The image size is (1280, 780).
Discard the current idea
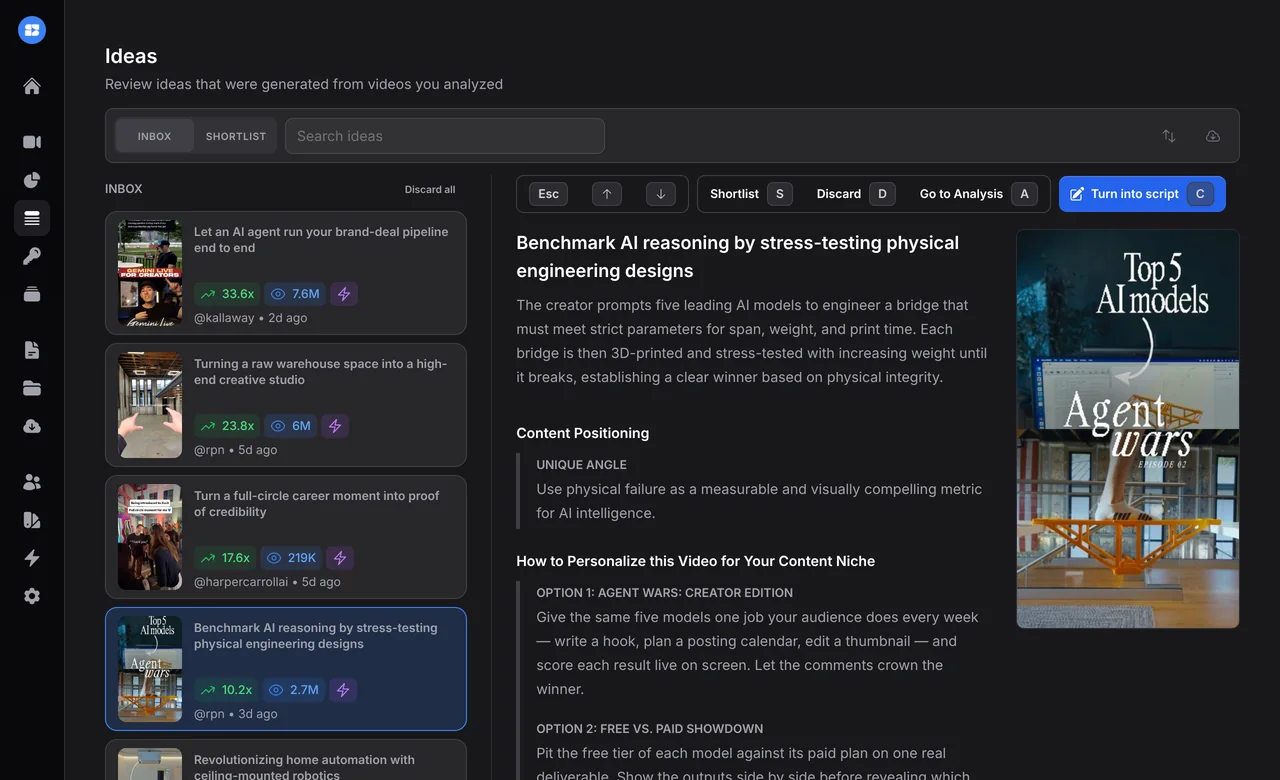856,194
